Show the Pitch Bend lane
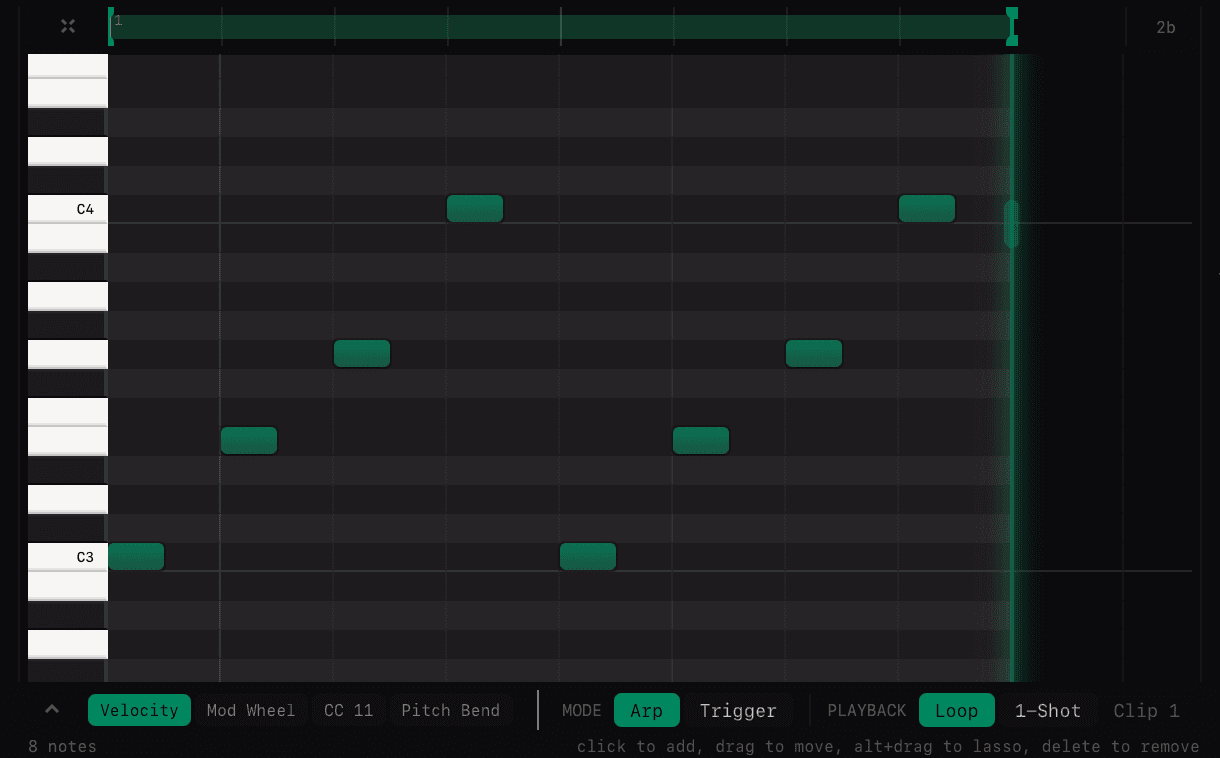This screenshot has width=1220, height=758. coord(451,710)
